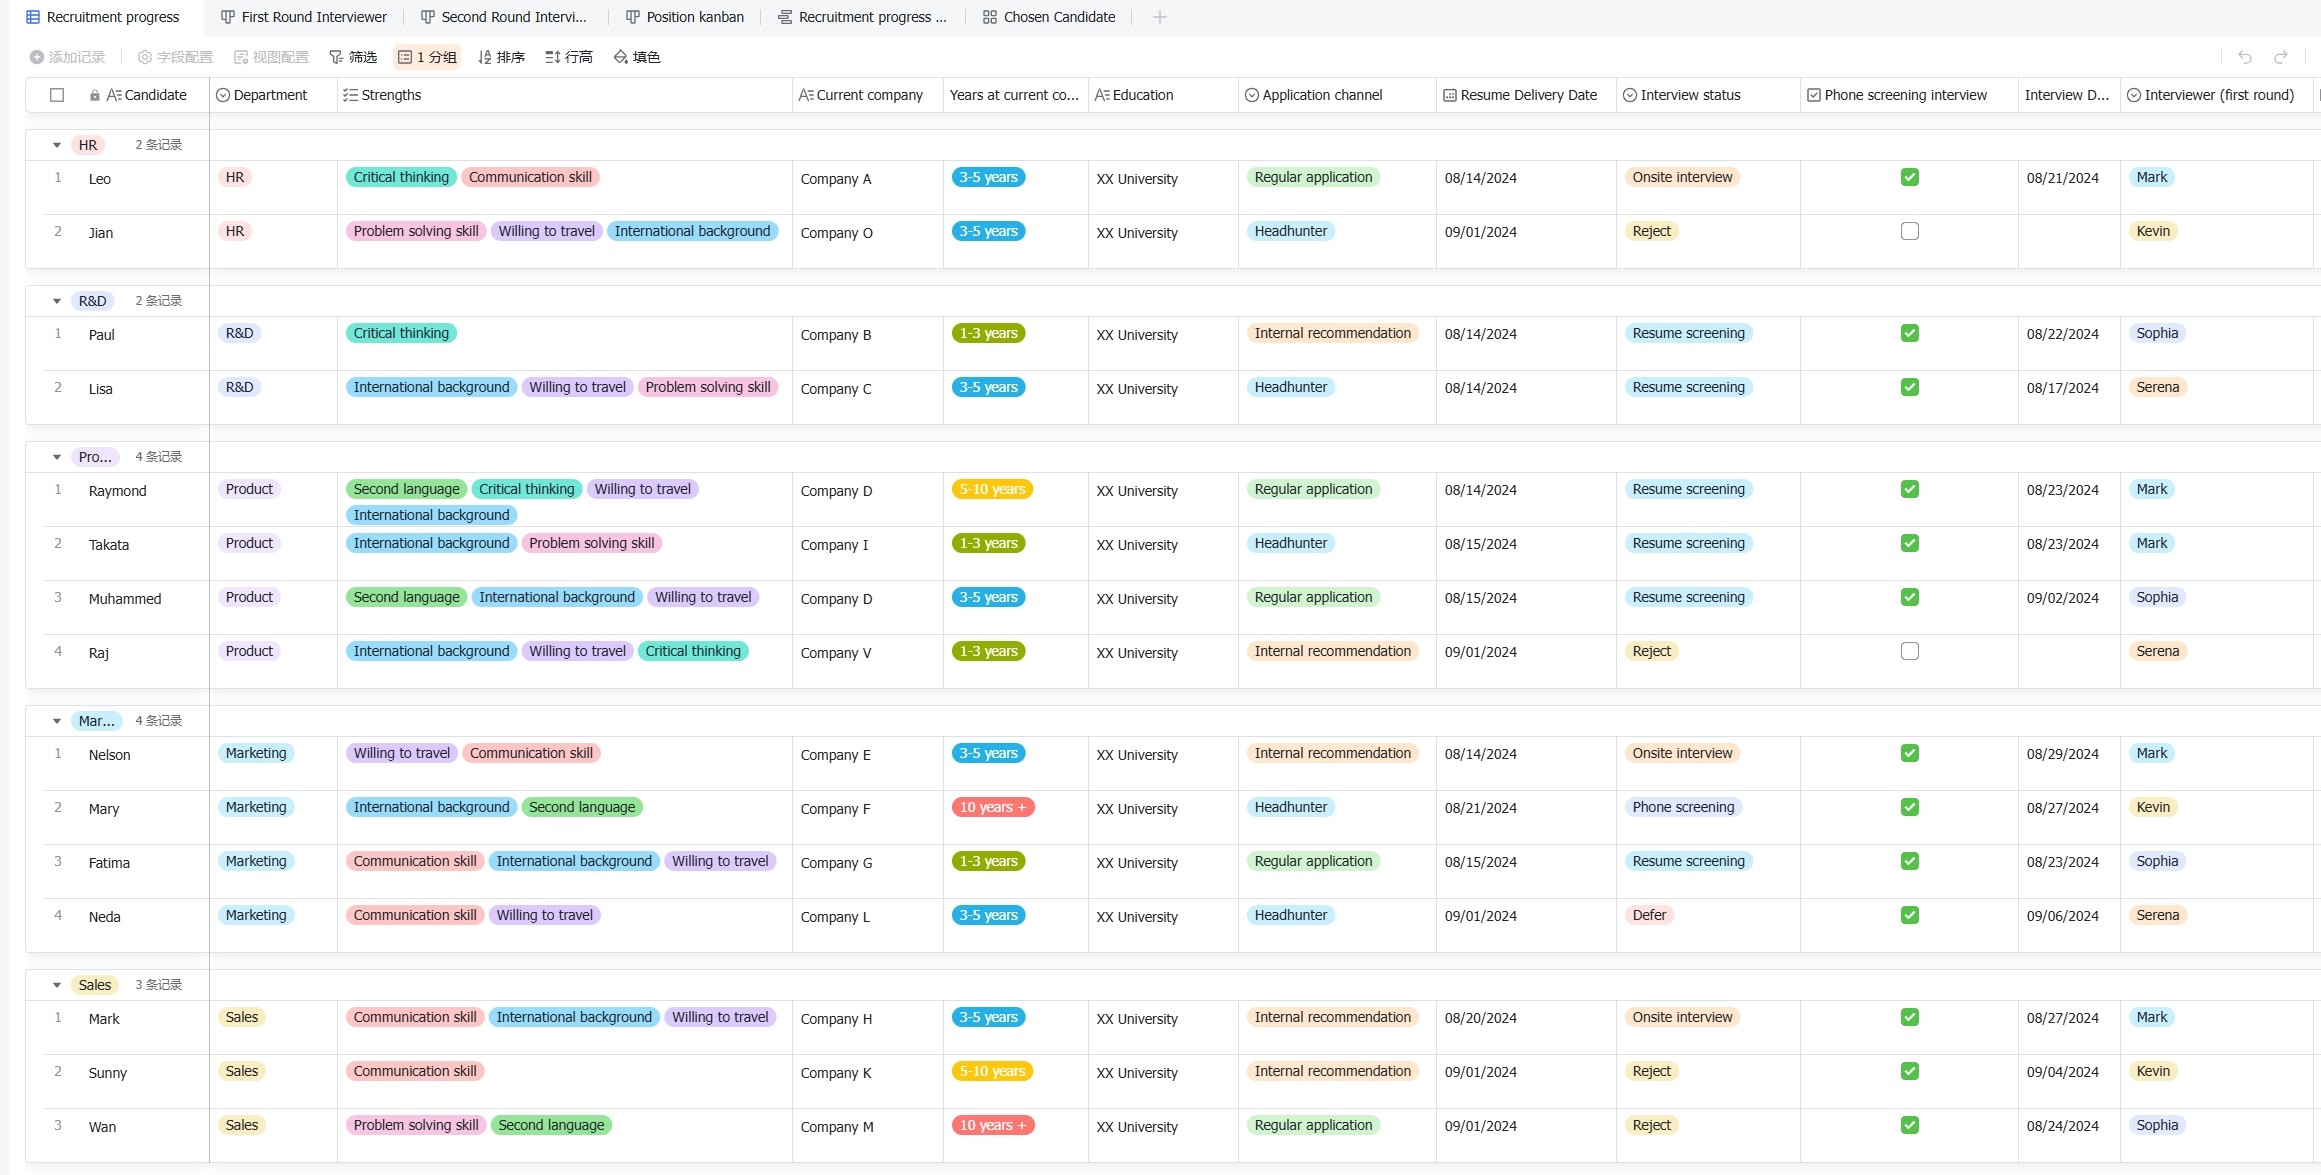2321x1175 pixels.
Task: Collapse the Sales group arrow
Action: coord(57,985)
